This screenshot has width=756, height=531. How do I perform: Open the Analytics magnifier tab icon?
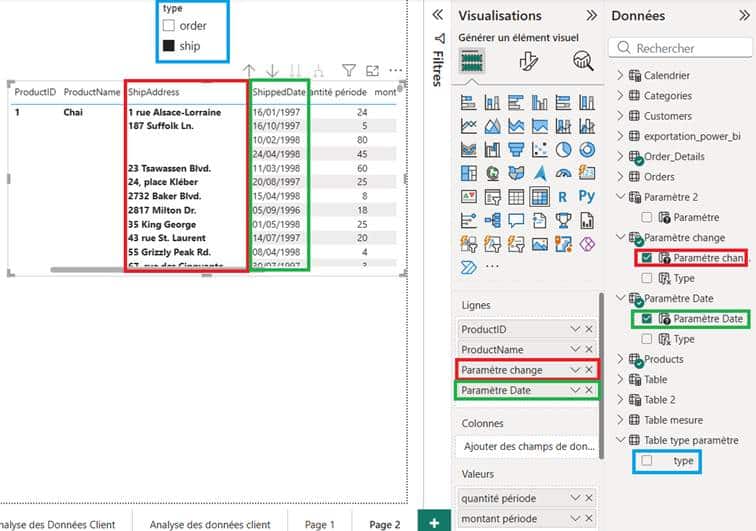[582, 61]
